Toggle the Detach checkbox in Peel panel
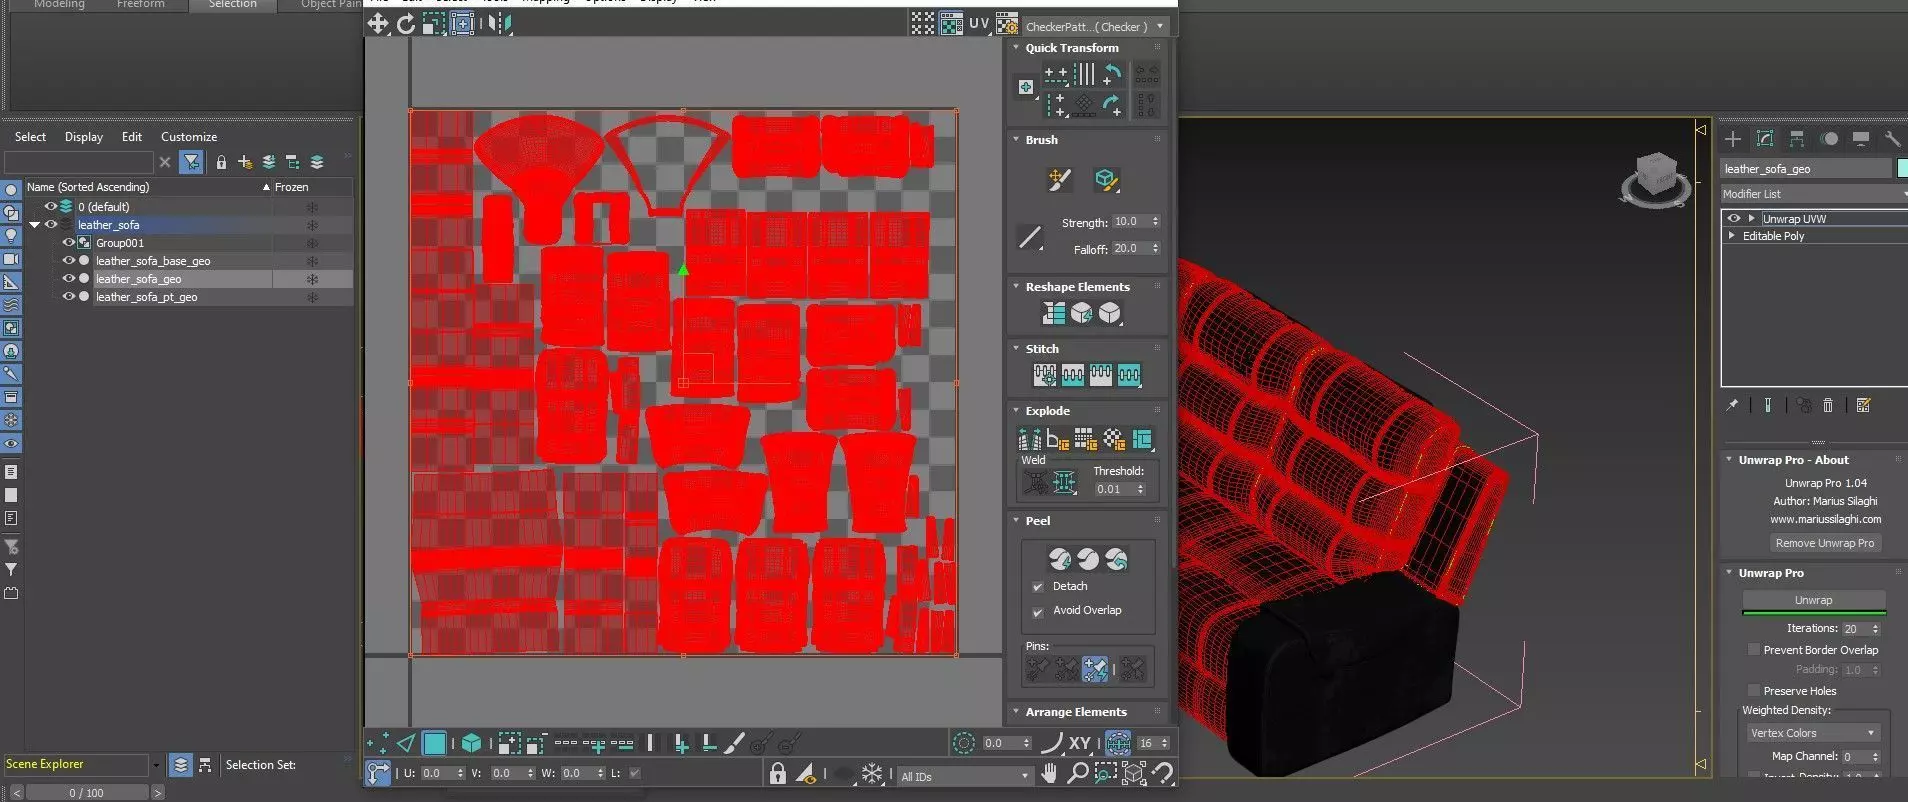The image size is (1908, 802). pos(1038,587)
